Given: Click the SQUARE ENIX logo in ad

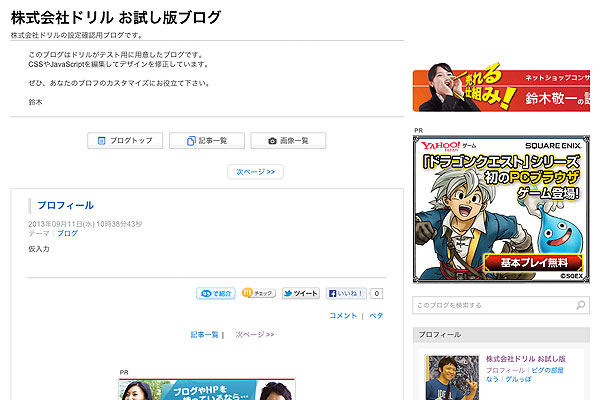Looking at the screenshot, I should (553, 146).
